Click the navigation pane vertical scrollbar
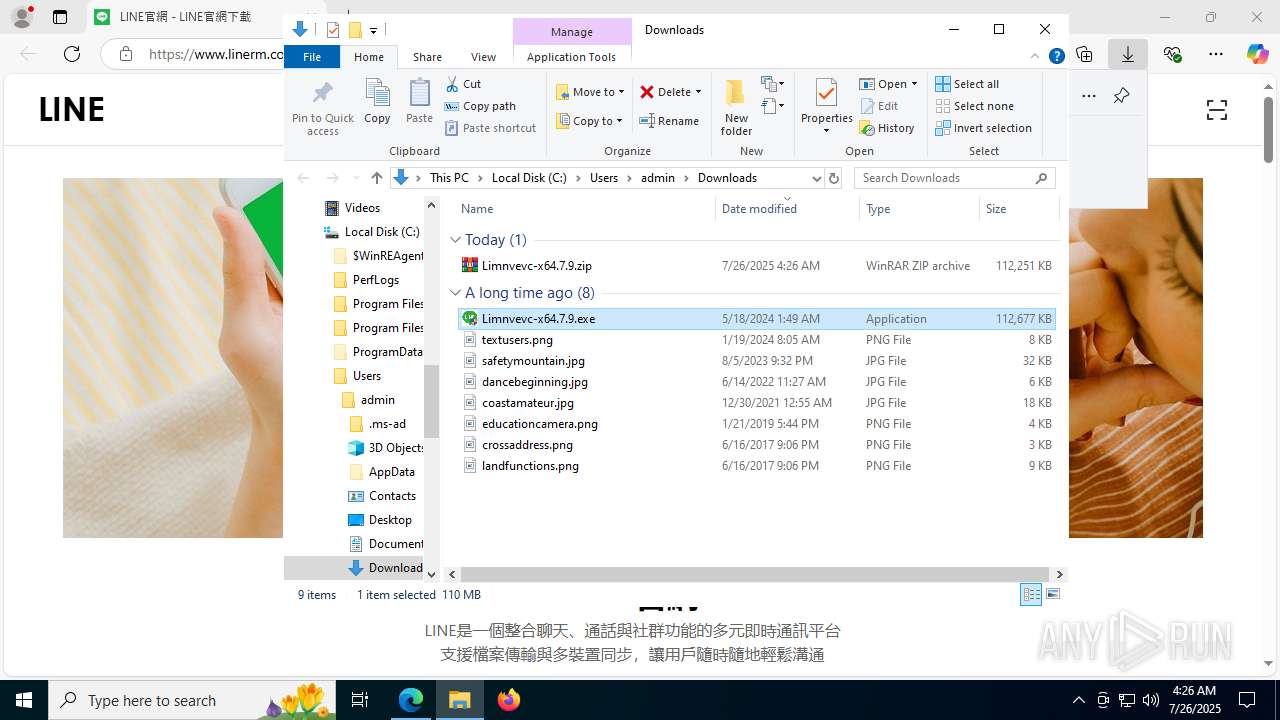This screenshot has height=720, width=1280. [x=432, y=400]
